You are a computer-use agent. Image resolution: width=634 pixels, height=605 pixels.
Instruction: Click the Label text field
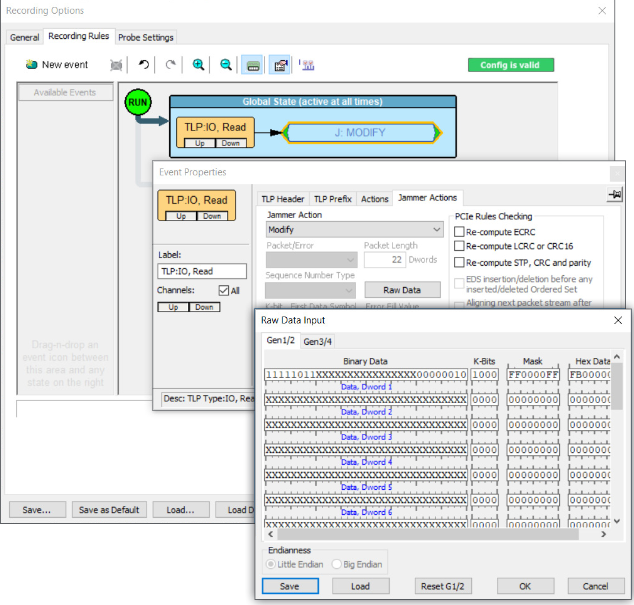point(202,271)
